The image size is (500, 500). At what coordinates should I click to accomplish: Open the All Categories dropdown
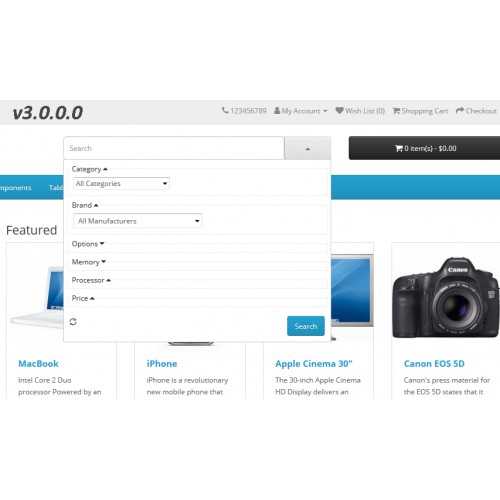pyautogui.click(x=121, y=184)
